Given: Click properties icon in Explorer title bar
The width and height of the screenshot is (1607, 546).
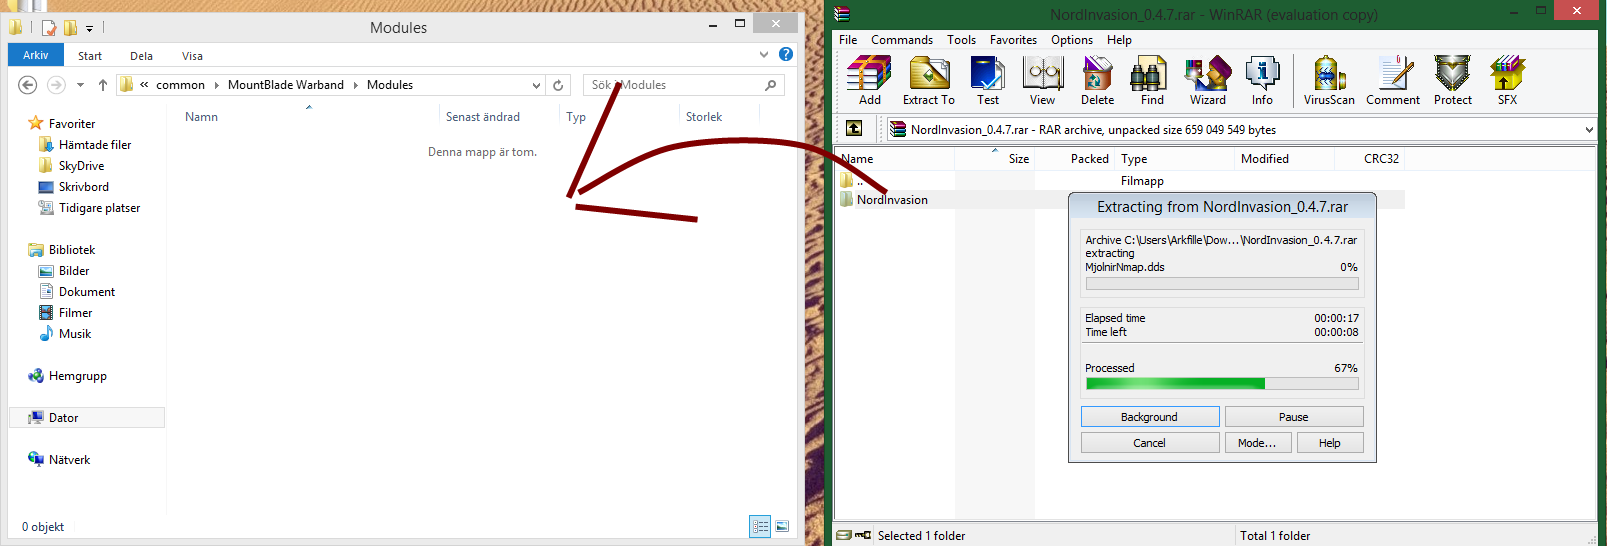Looking at the screenshot, I should 49,27.
